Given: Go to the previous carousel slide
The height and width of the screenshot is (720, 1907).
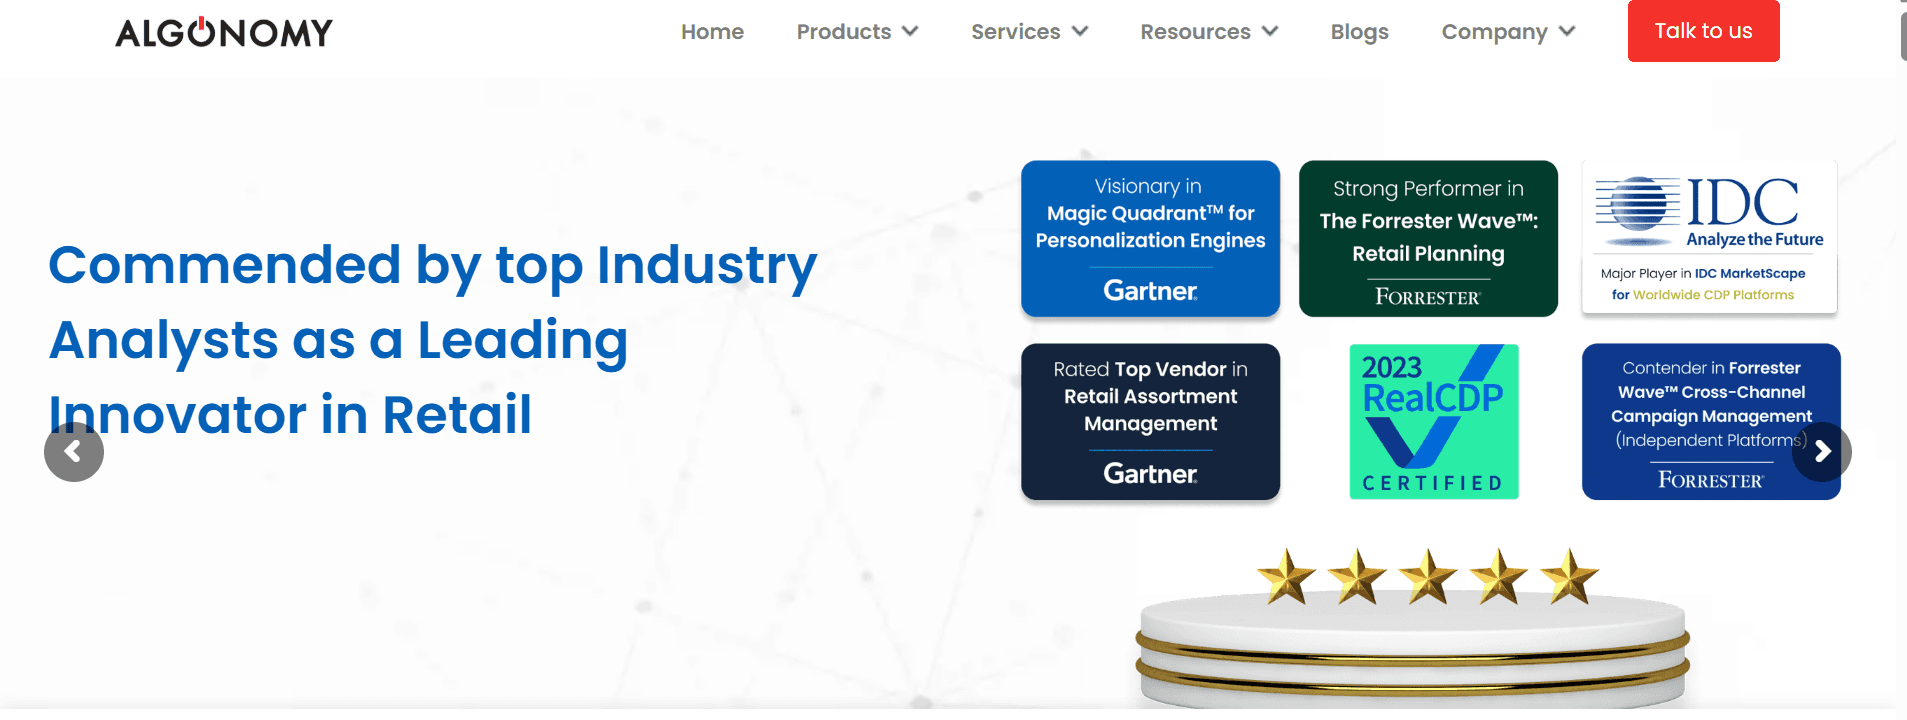Looking at the screenshot, I should (x=74, y=452).
